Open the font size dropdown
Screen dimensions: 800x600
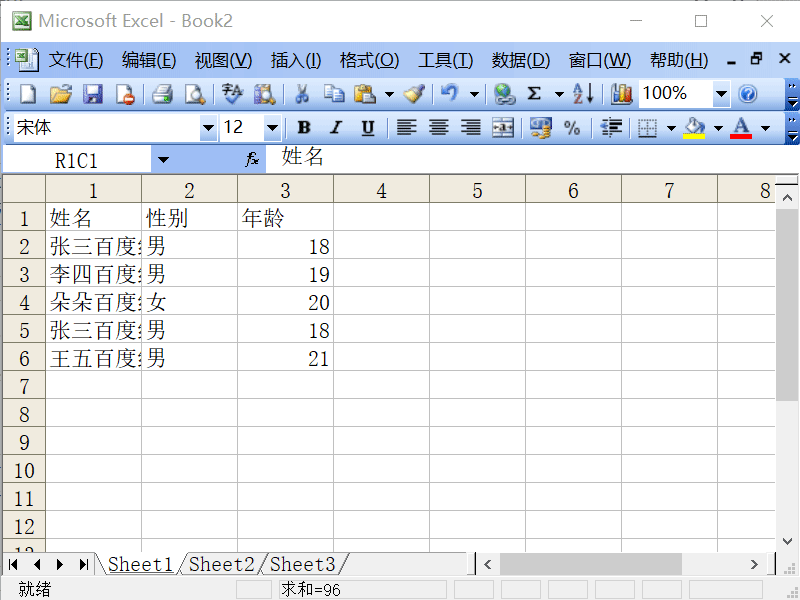[272, 127]
